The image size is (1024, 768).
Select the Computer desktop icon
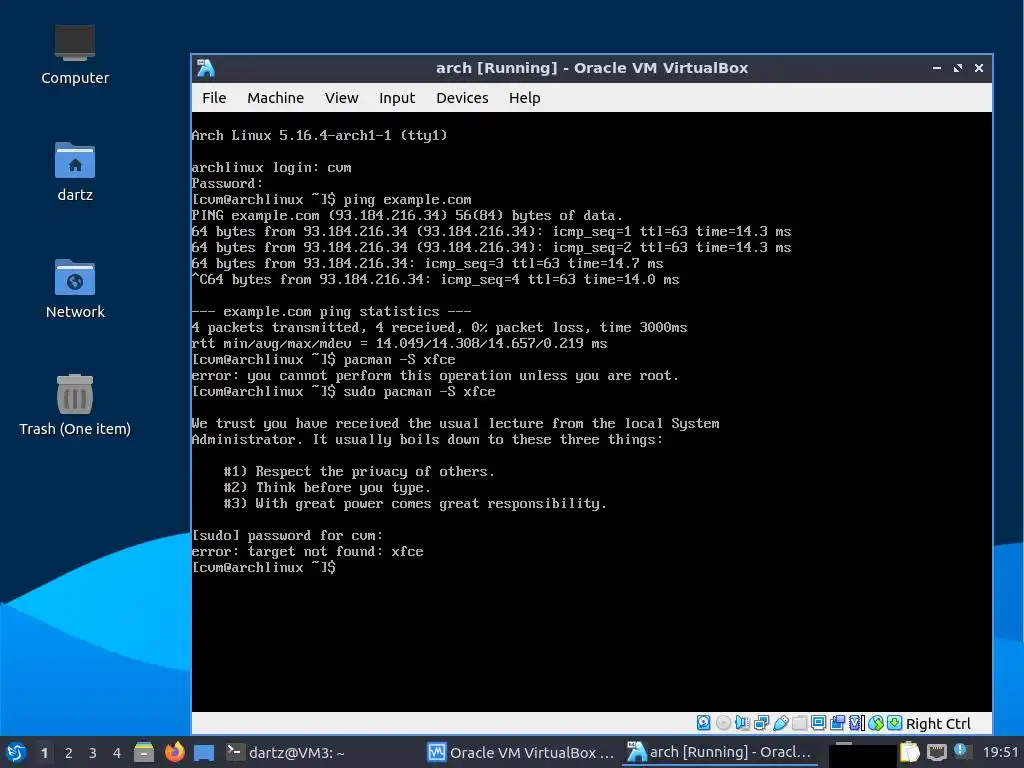pos(75,55)
